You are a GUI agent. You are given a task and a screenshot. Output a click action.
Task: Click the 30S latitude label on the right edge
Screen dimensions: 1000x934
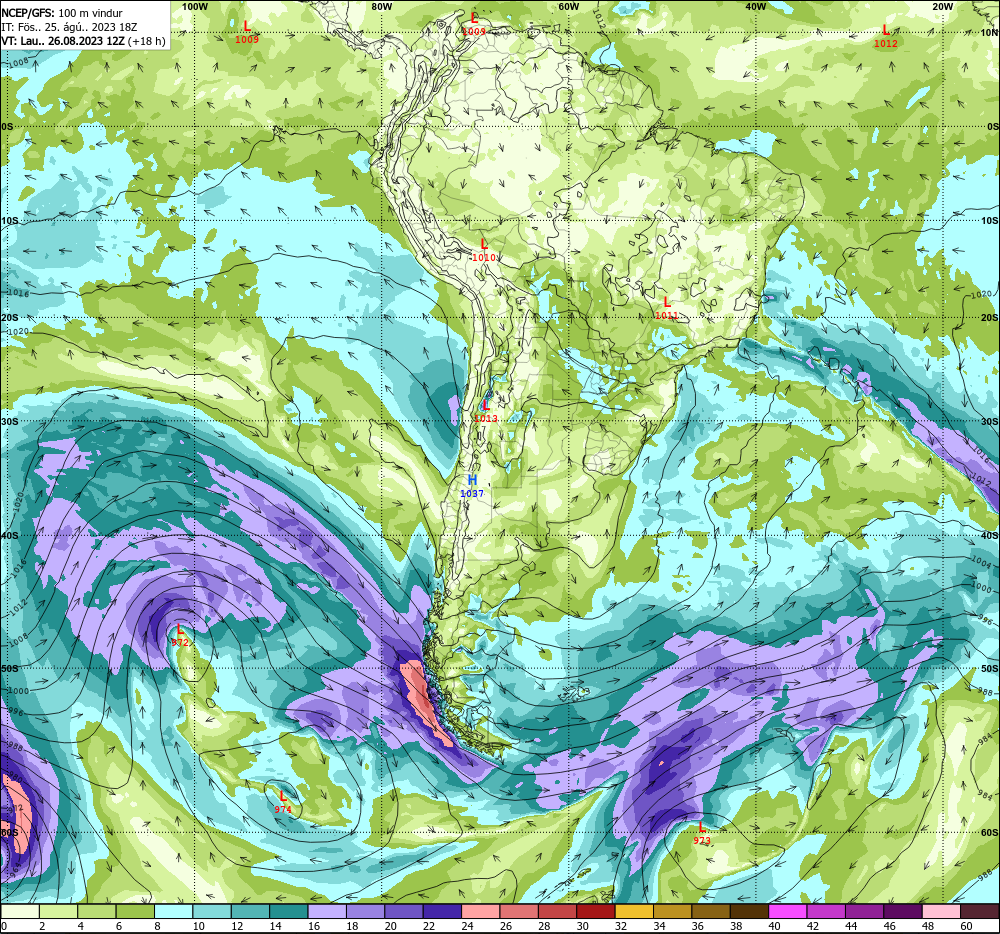tap(989, 421)
